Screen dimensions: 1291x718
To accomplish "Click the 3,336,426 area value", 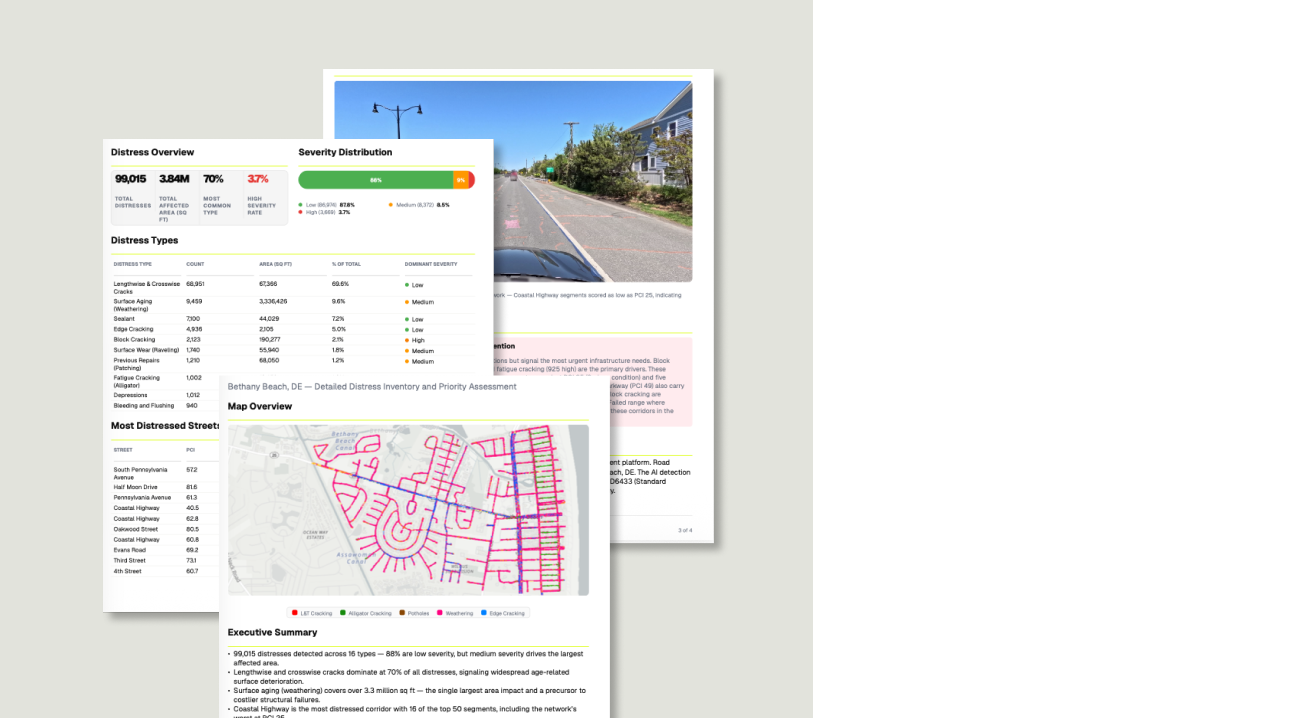I will coord(273,301).
